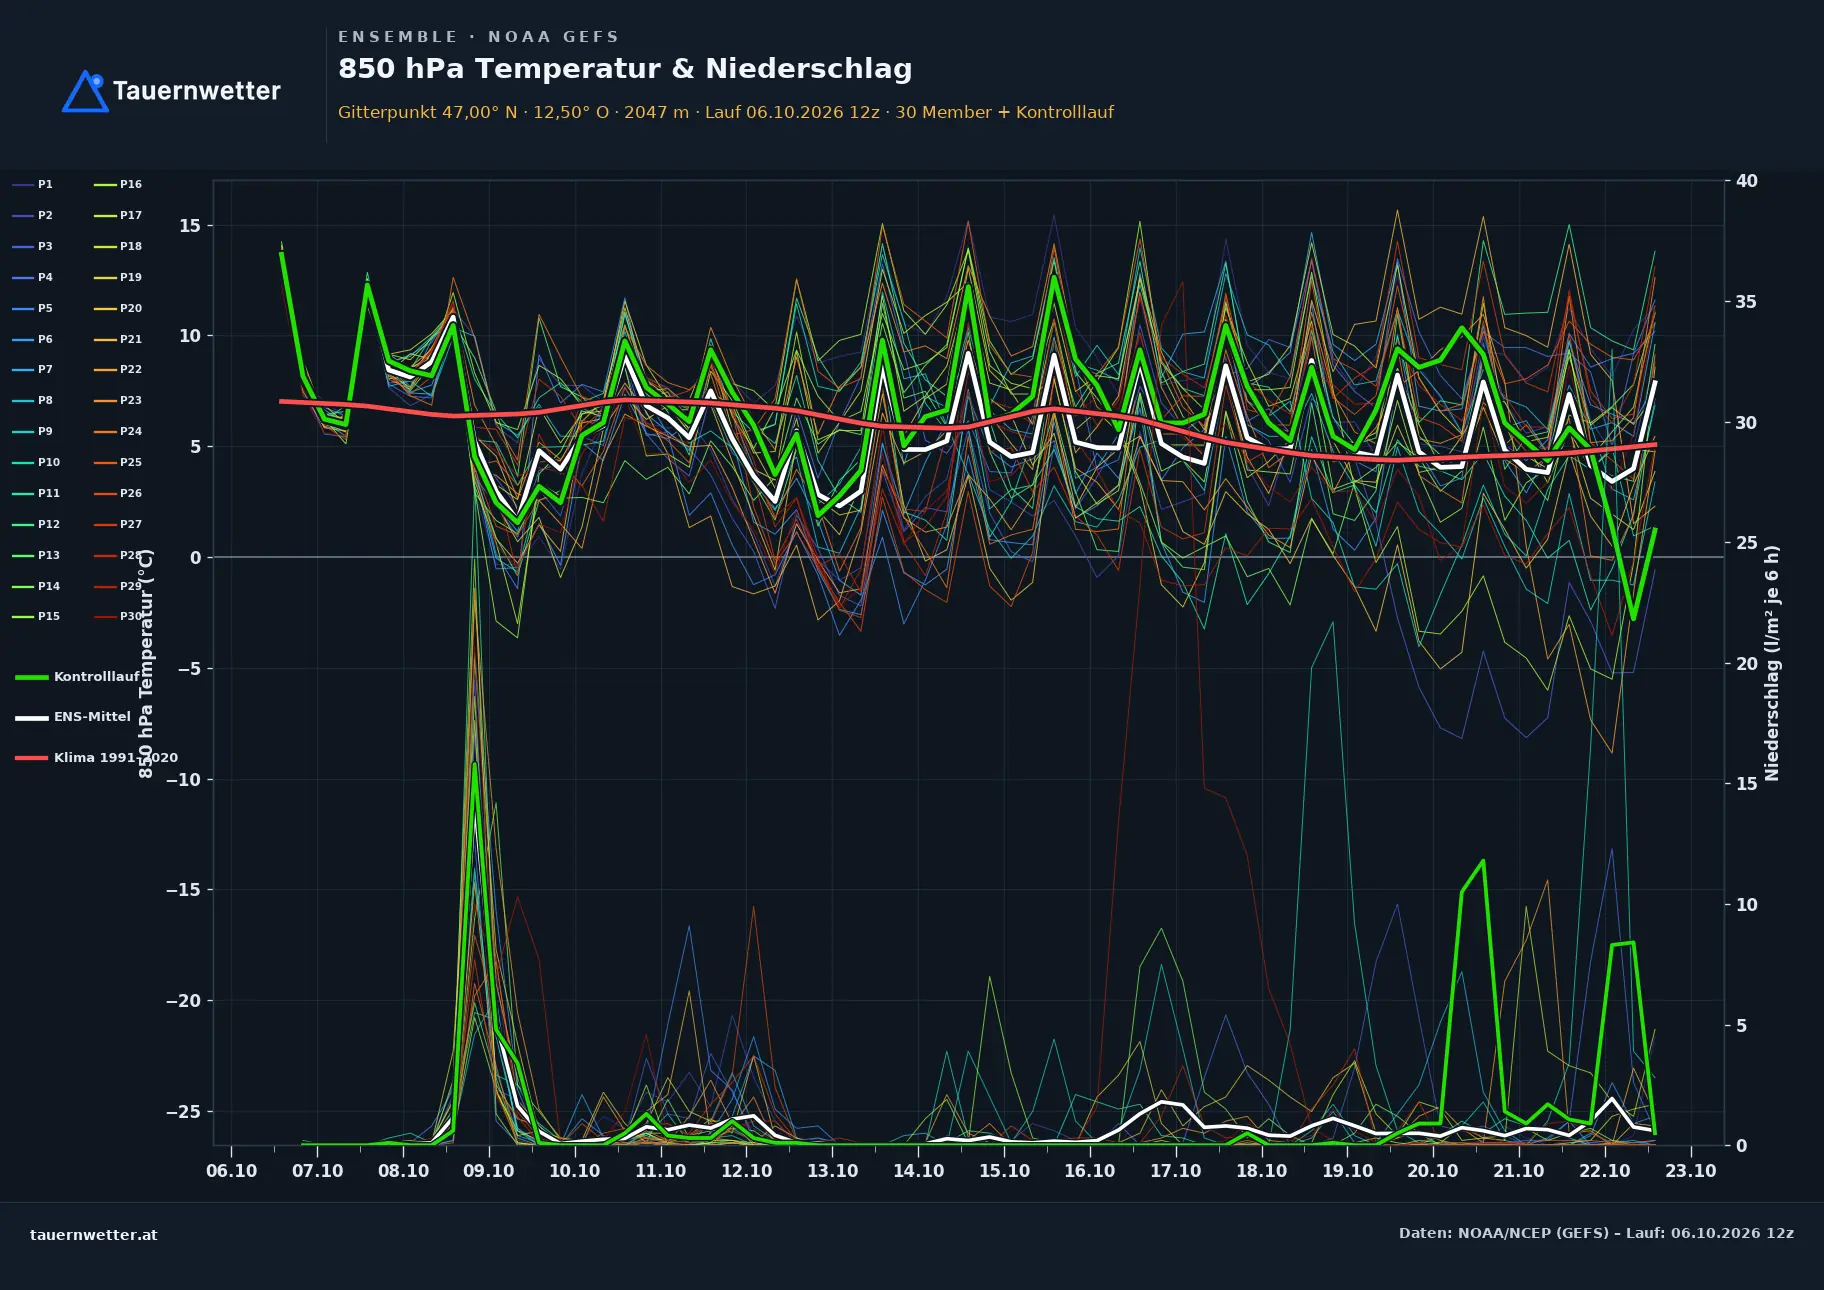Click the 07.10 date tick label
The width and height of the screenshot is (1824, 1290).
(x=318, y=1171)
